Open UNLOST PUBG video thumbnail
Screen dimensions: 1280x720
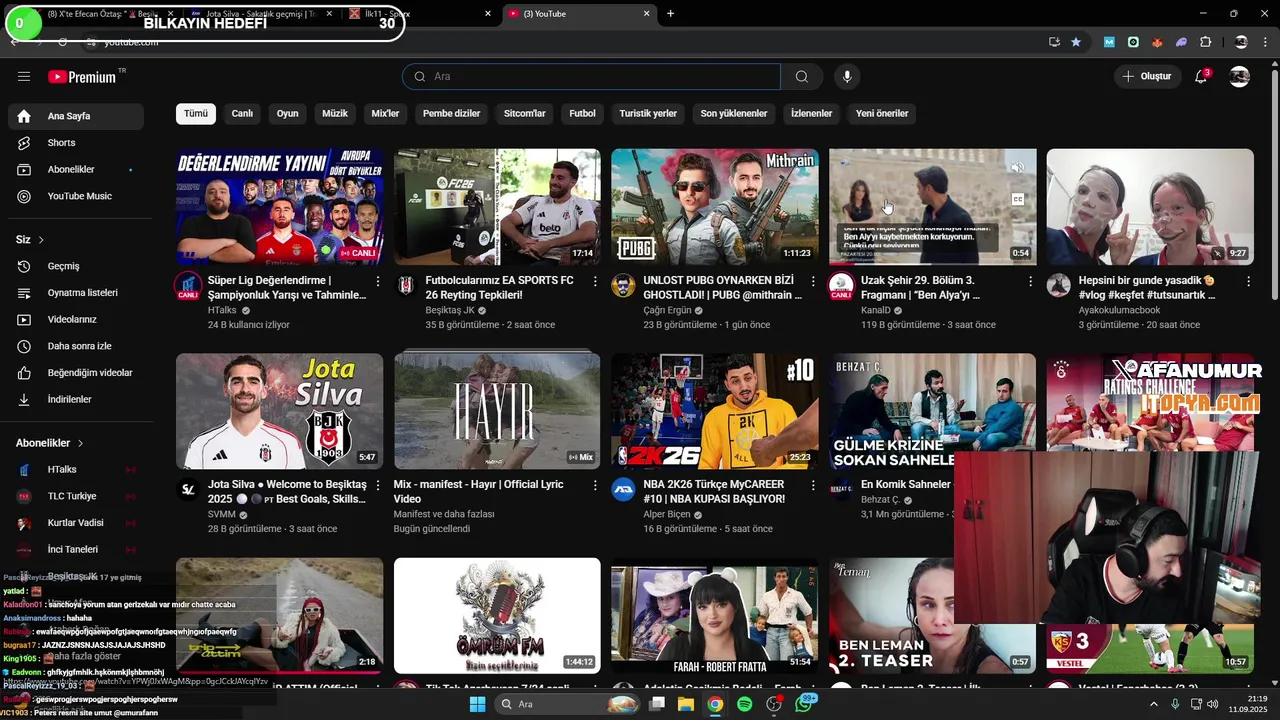pyautogui.click(x=715, y=207)
